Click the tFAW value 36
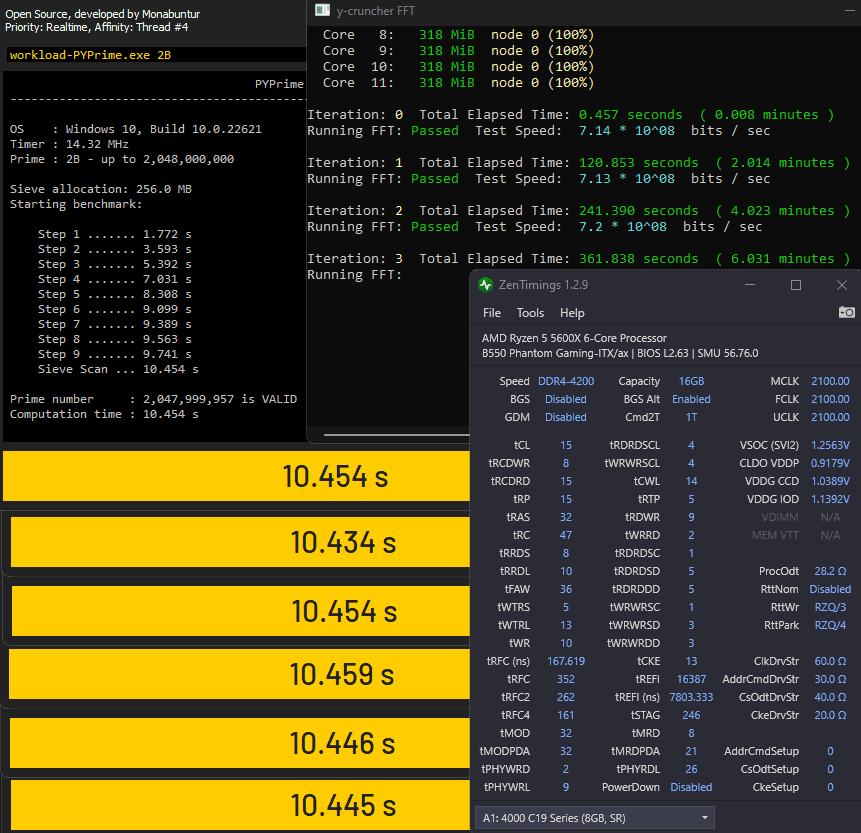The height and width of the screenshot is (833, 861). [x=566, y=589]
